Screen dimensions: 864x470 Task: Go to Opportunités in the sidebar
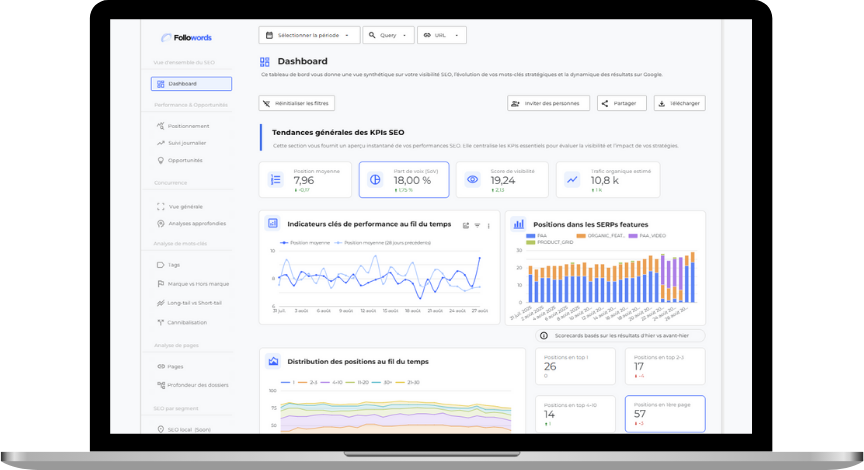click(x=185, y=160)
